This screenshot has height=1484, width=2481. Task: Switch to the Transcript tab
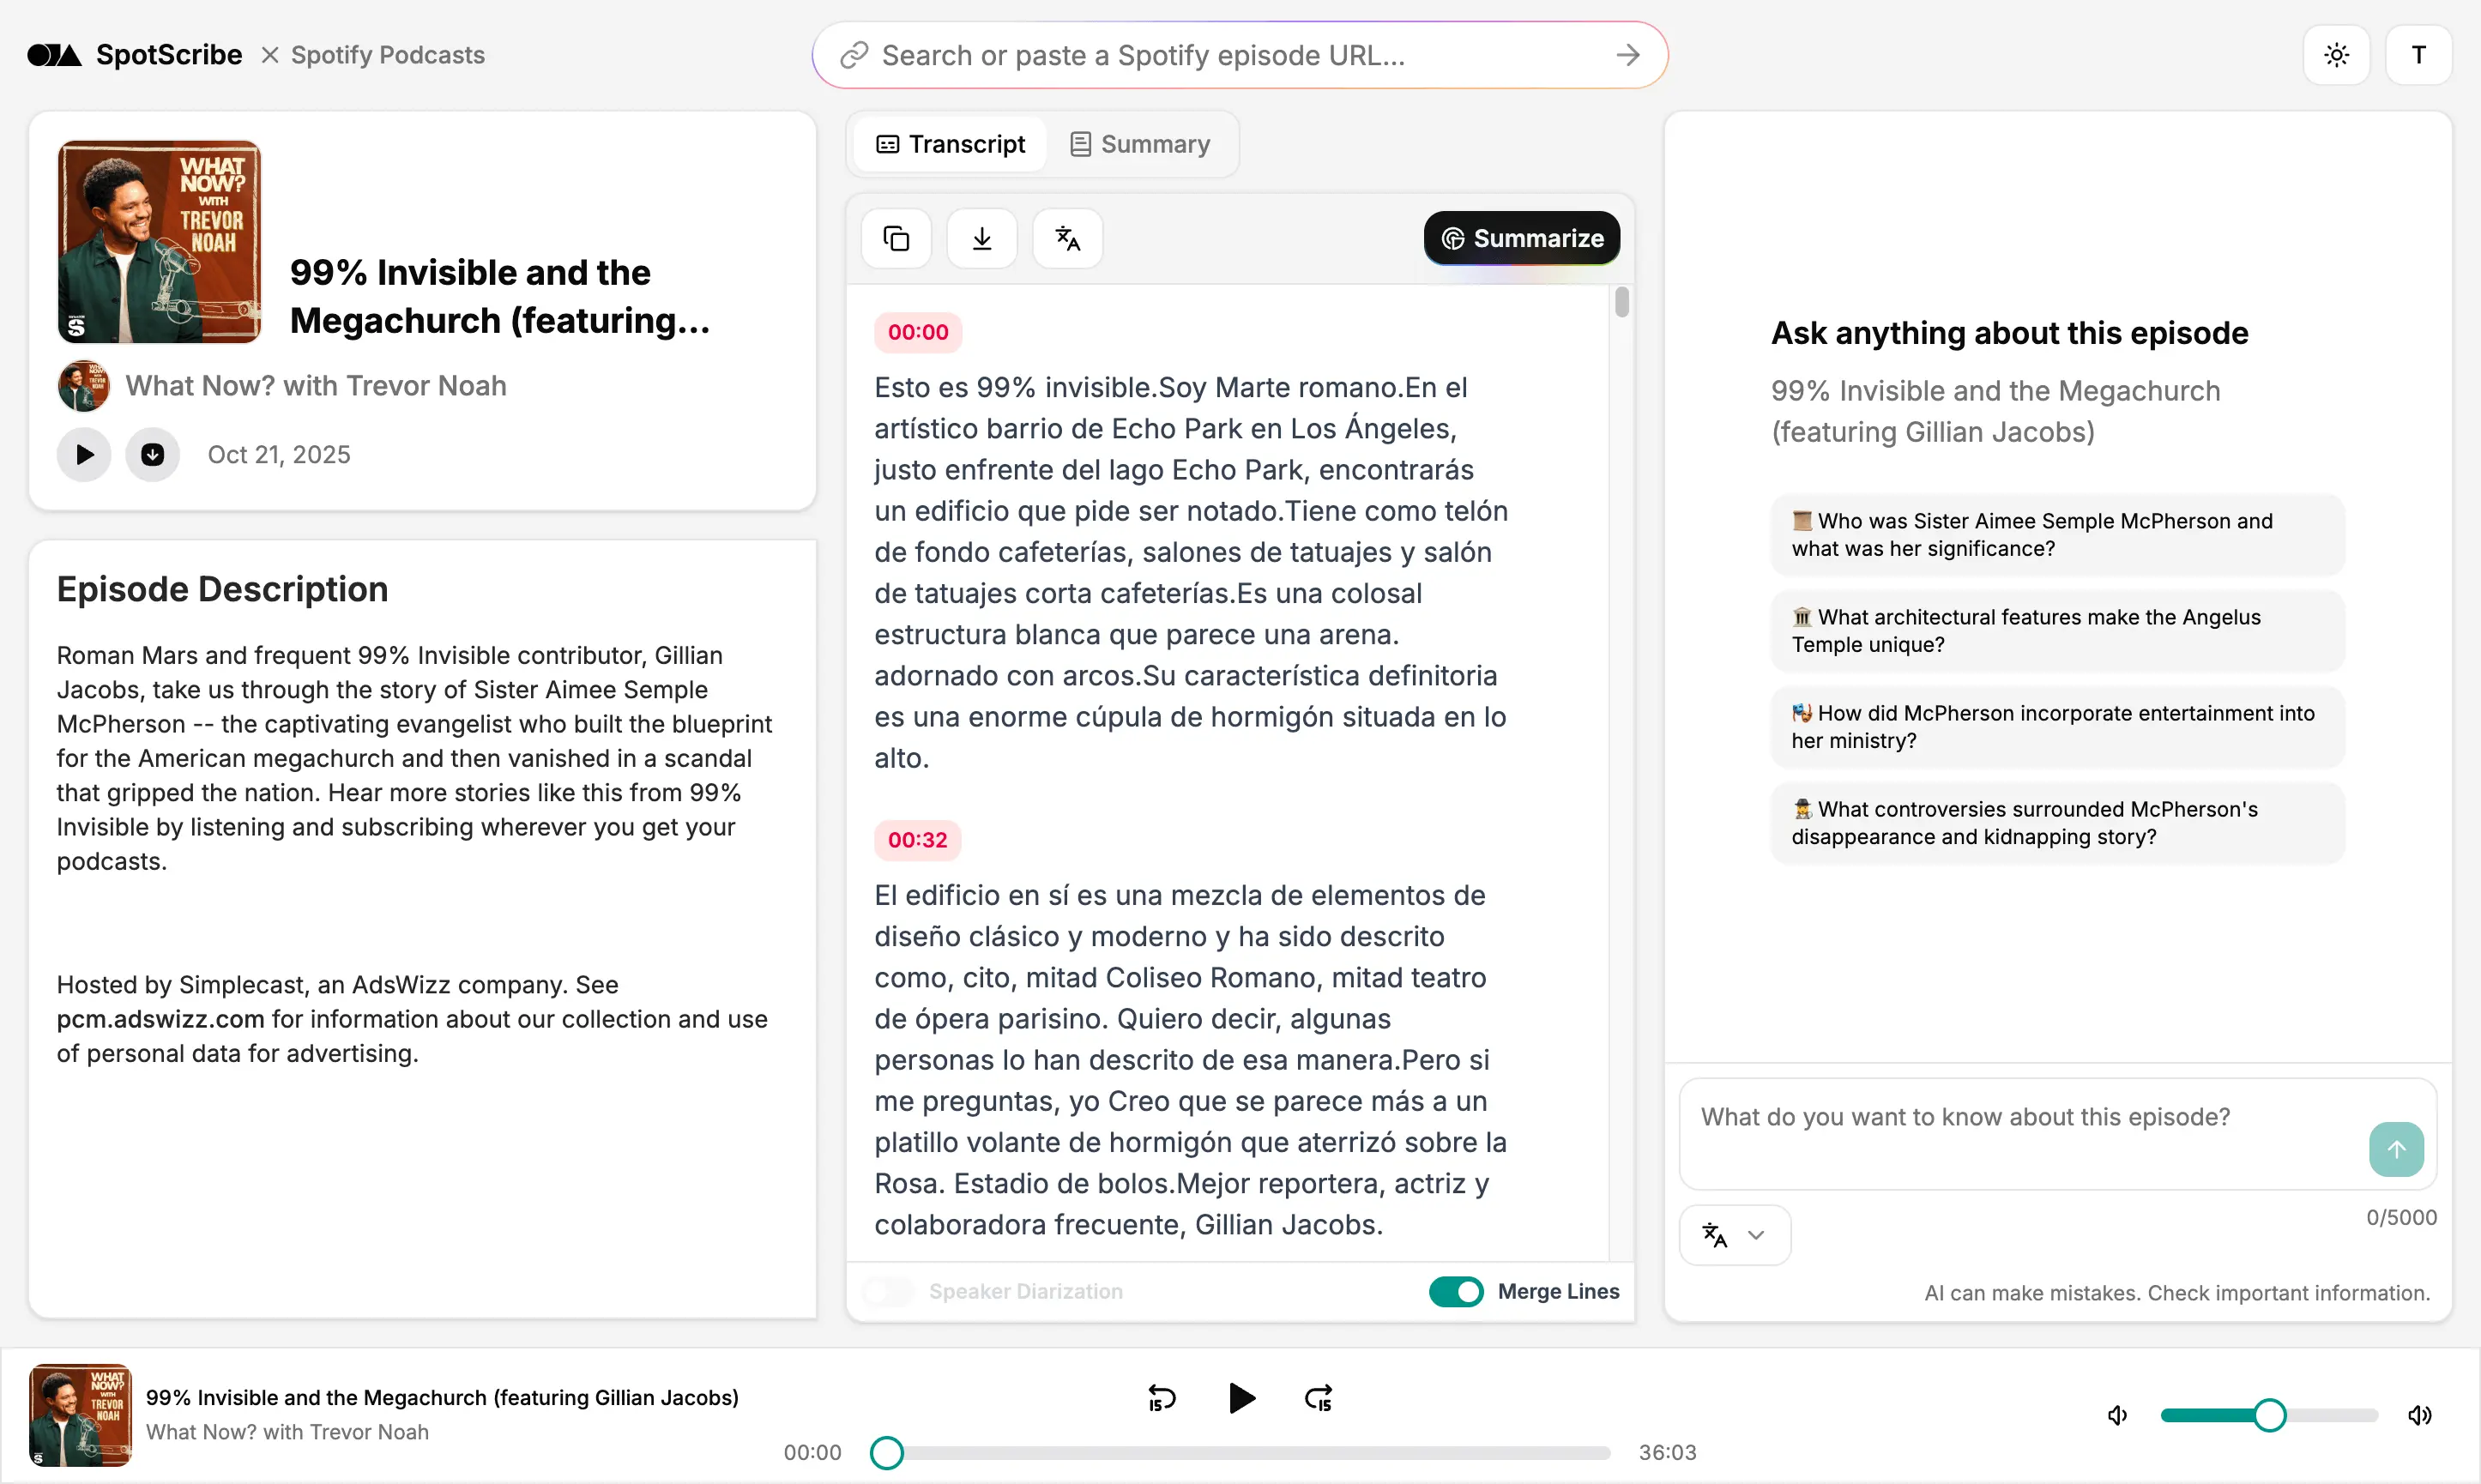pyautogui.click(x=950, y=144)
